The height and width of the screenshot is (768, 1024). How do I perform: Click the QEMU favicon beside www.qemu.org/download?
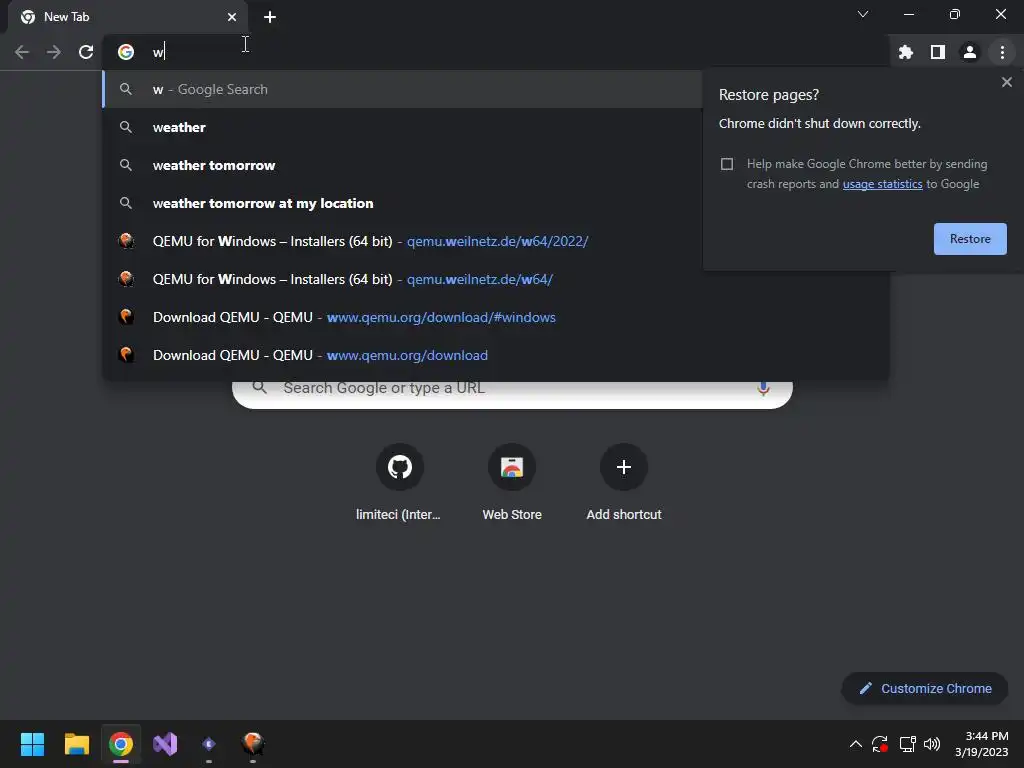pyautogui.click(x=126, y=355)
